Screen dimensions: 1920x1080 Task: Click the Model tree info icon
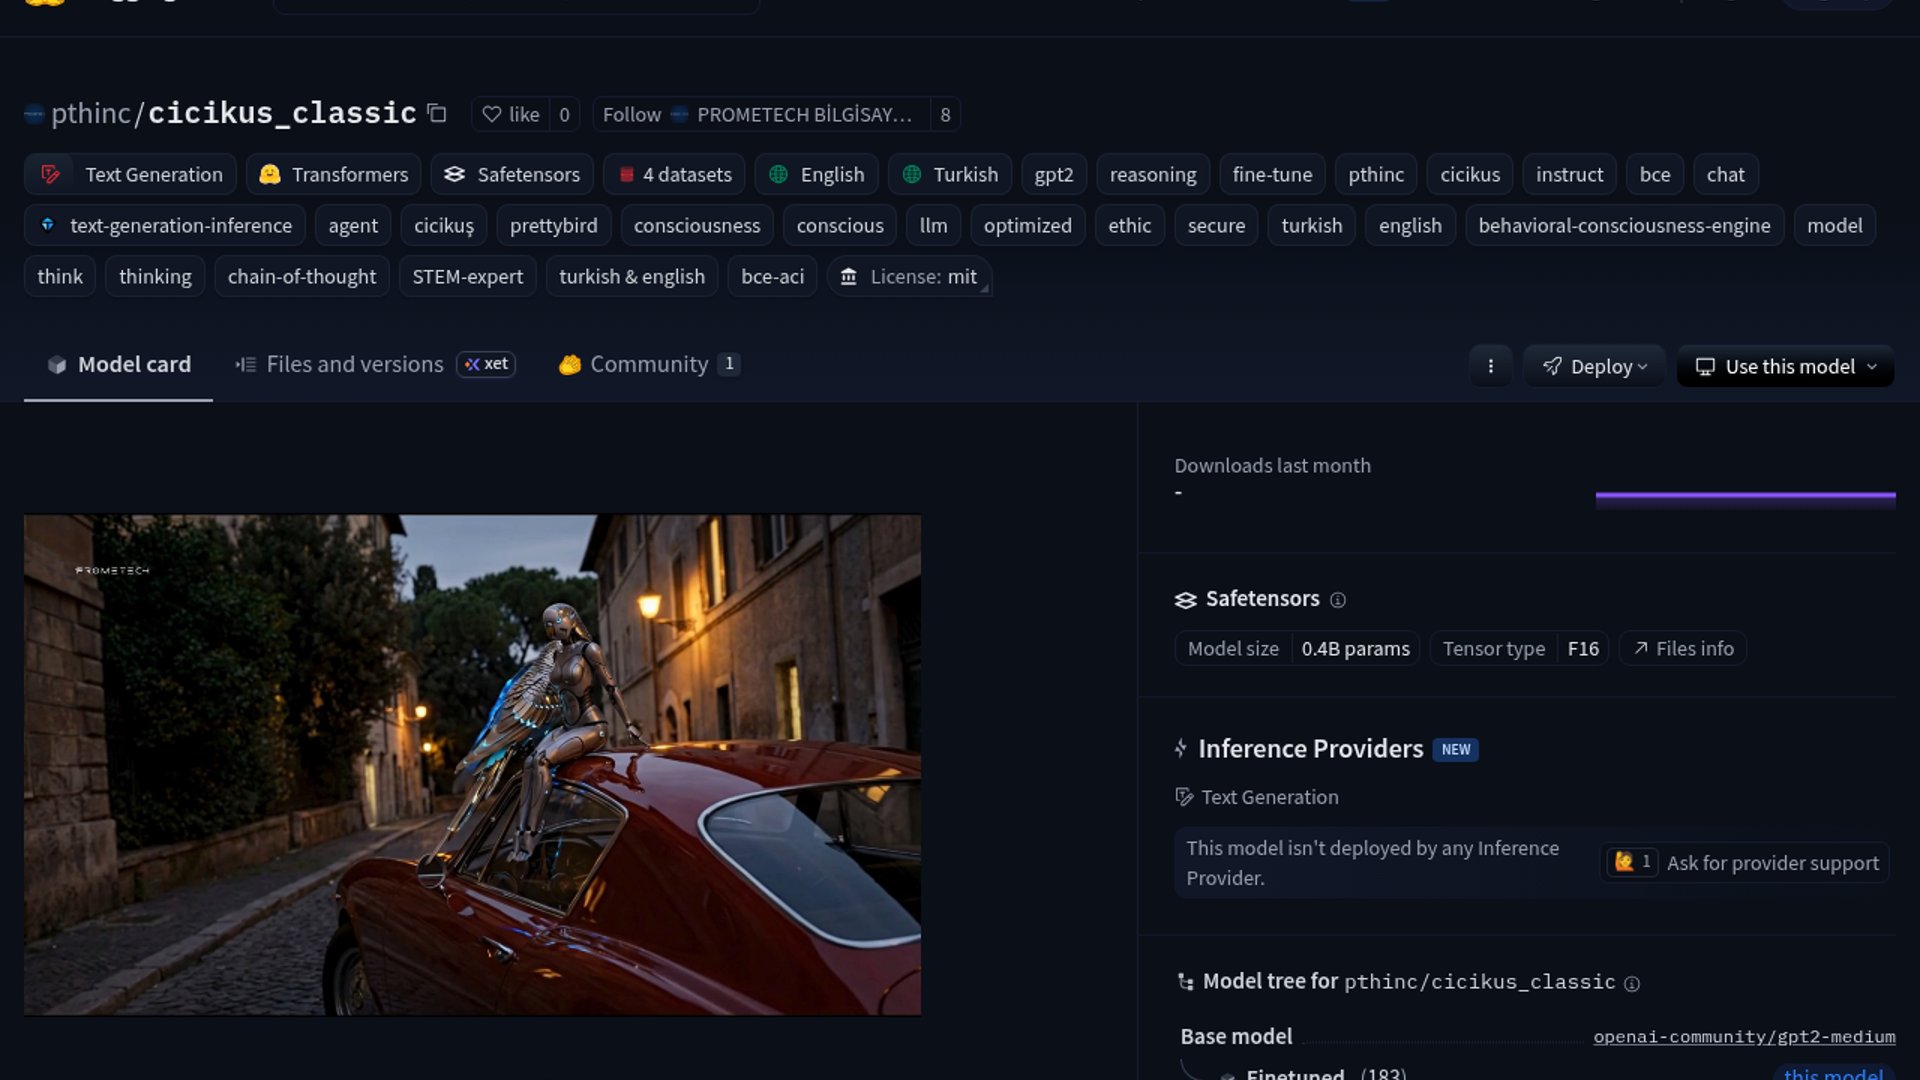pyautogui.click(x=1632, y=984)
